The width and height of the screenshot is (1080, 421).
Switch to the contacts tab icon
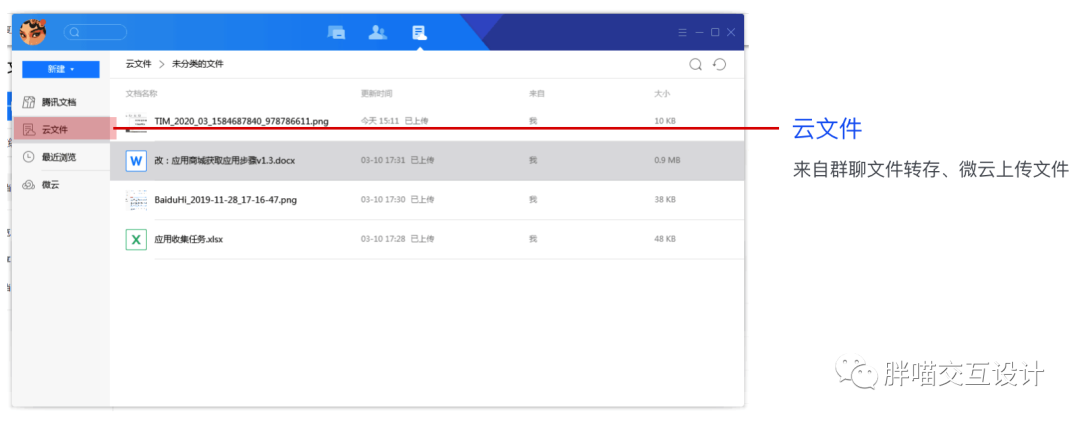pos(377,32)
